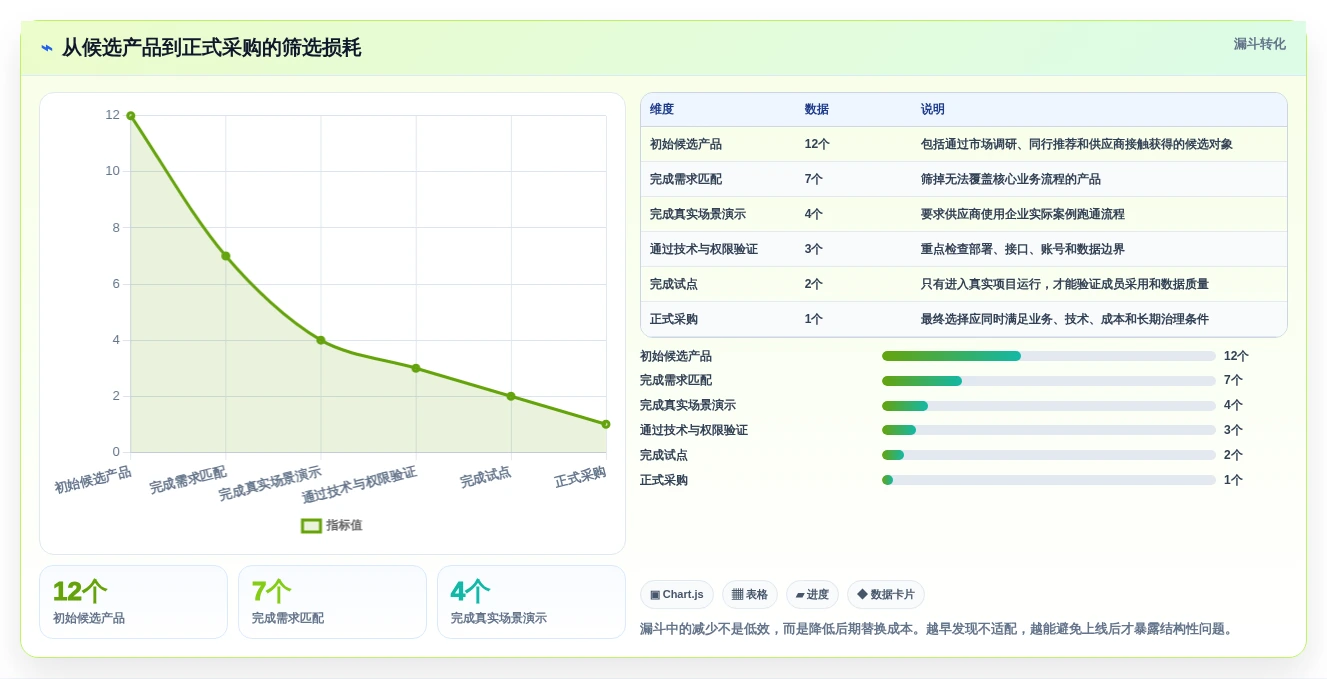Click the 7个 完成需求匹配 stat card
The image size is (1327, 679).
point(332,602)
